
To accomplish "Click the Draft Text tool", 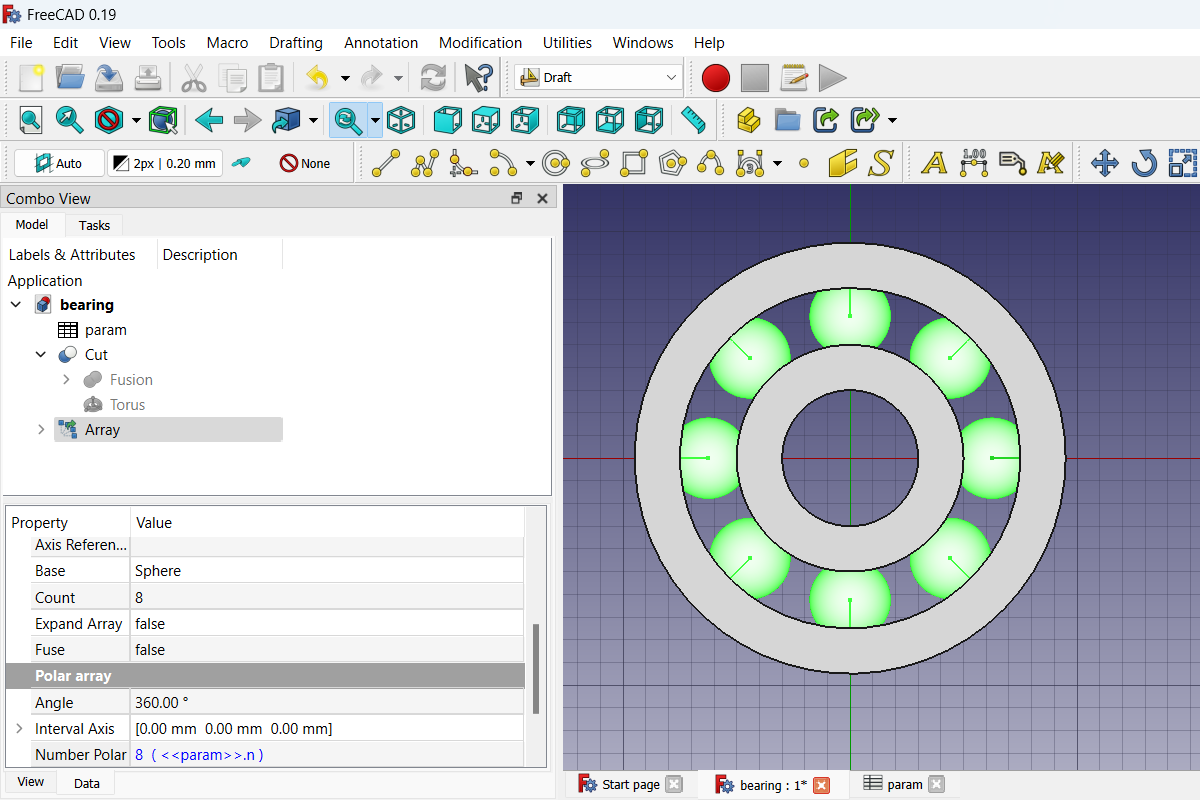I will (933, 163).
